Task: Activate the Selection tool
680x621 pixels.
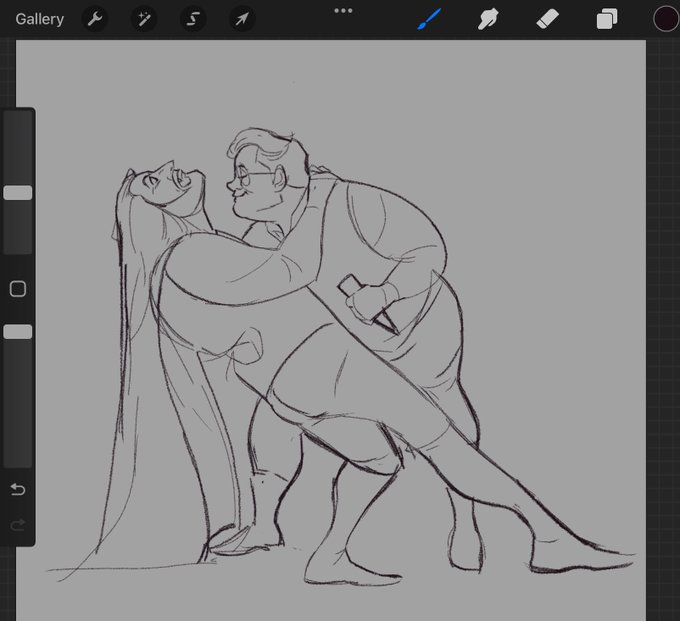Action: (193, 19)
